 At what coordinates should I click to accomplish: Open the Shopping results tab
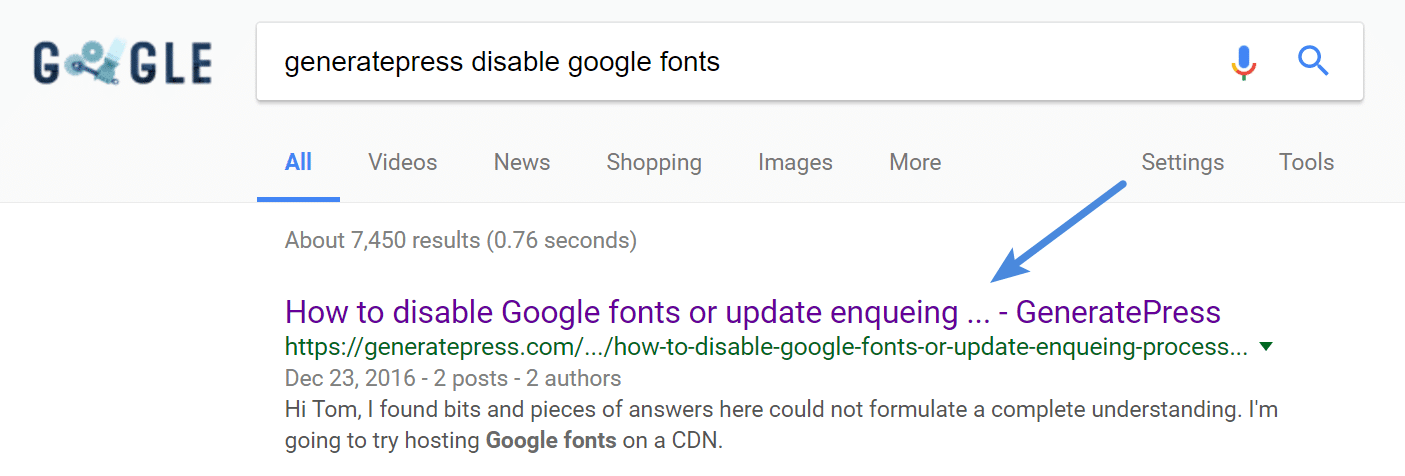click(x=654, y=162)
